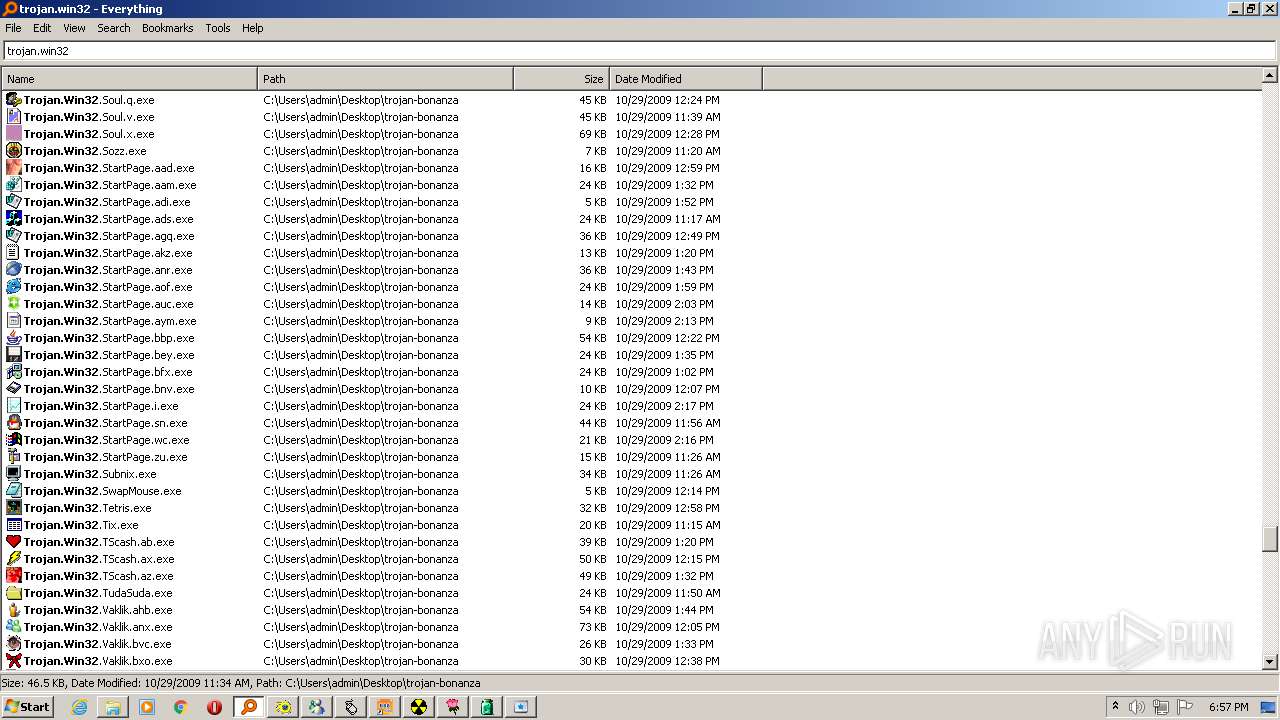
Task: Click the Start button
Action: (27, 707)
